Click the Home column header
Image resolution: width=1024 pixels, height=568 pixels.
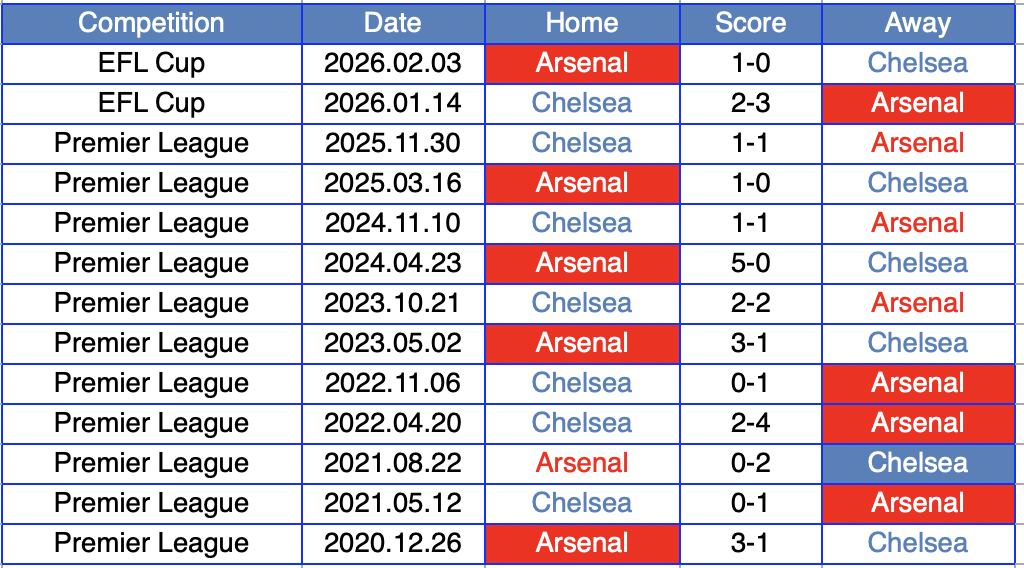[x=582, y=23]
